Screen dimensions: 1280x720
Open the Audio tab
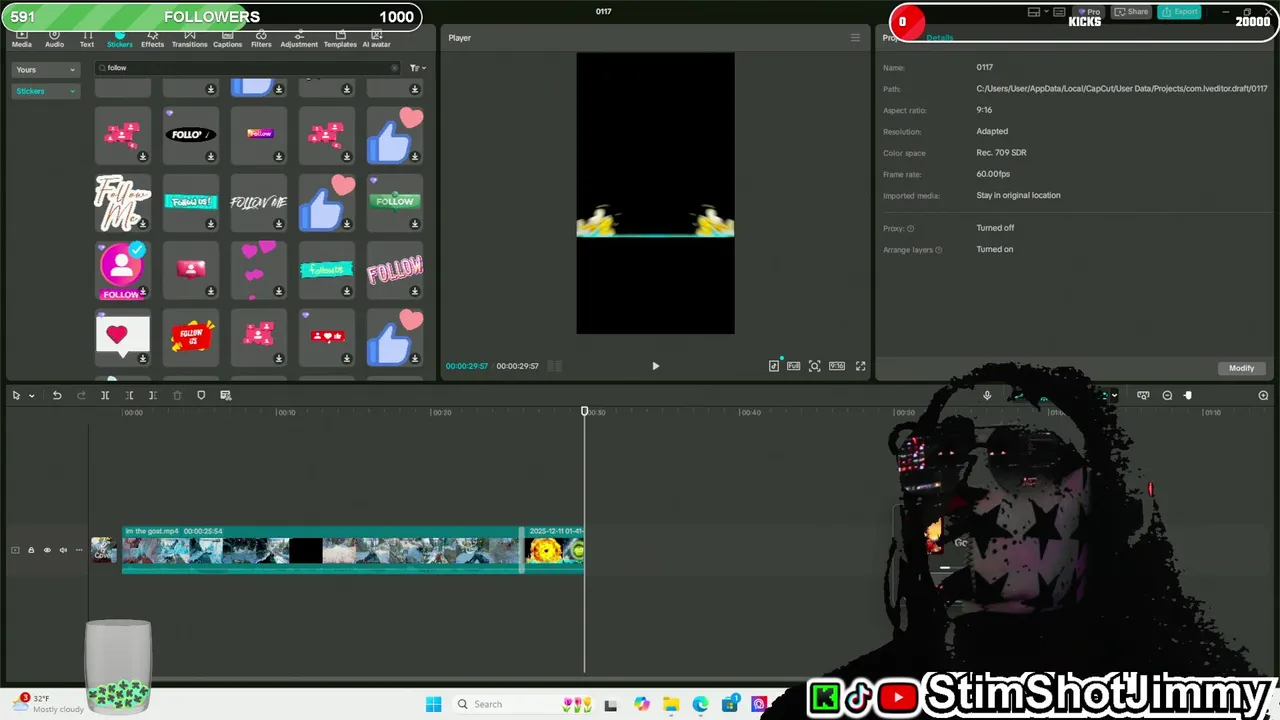(54, 39)
